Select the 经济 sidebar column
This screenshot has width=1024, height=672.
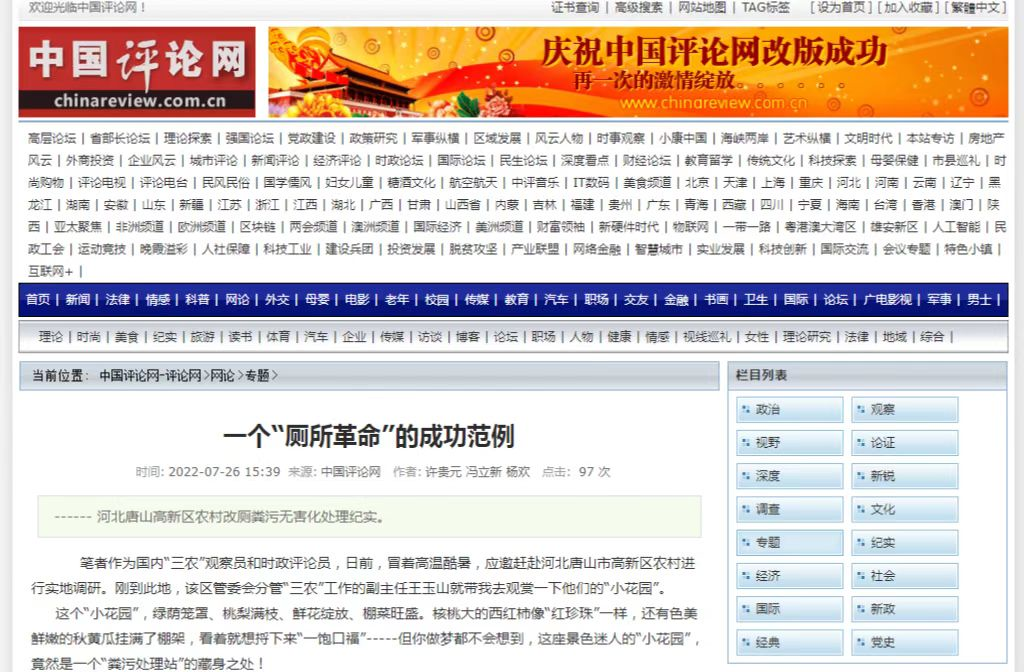tap(789, 577)
